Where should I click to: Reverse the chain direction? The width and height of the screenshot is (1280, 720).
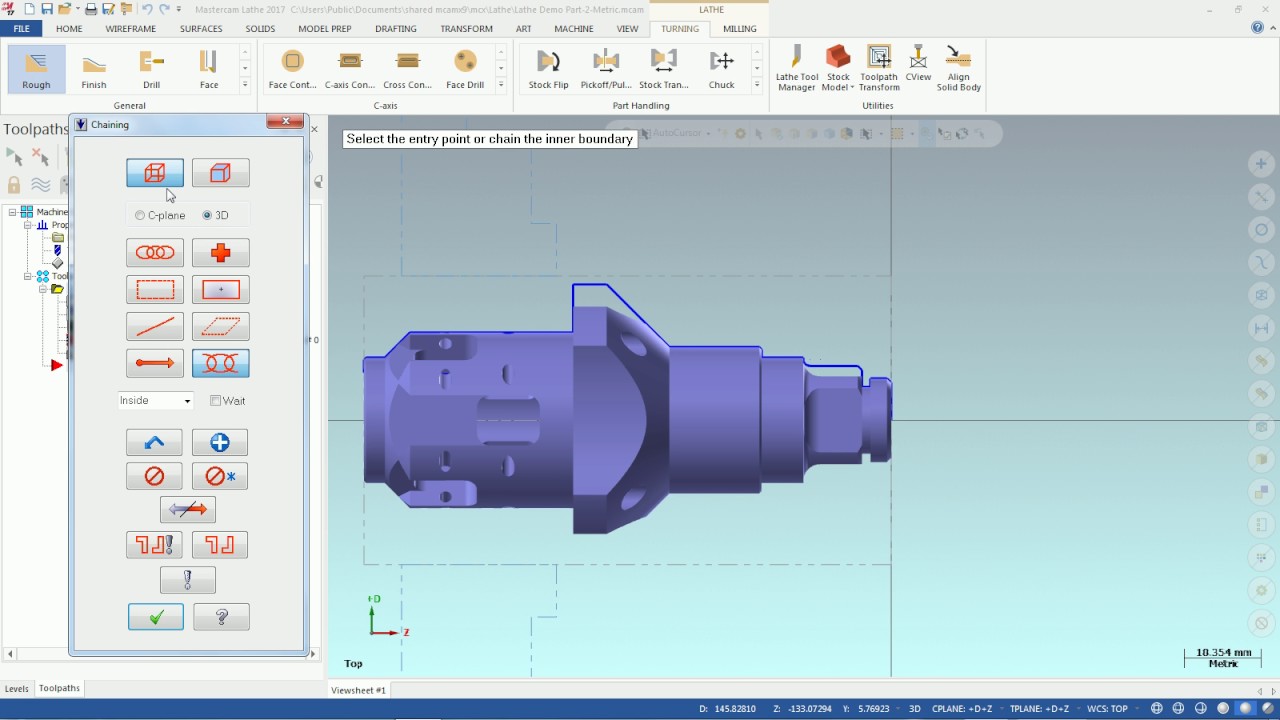(x=188, y=510)
